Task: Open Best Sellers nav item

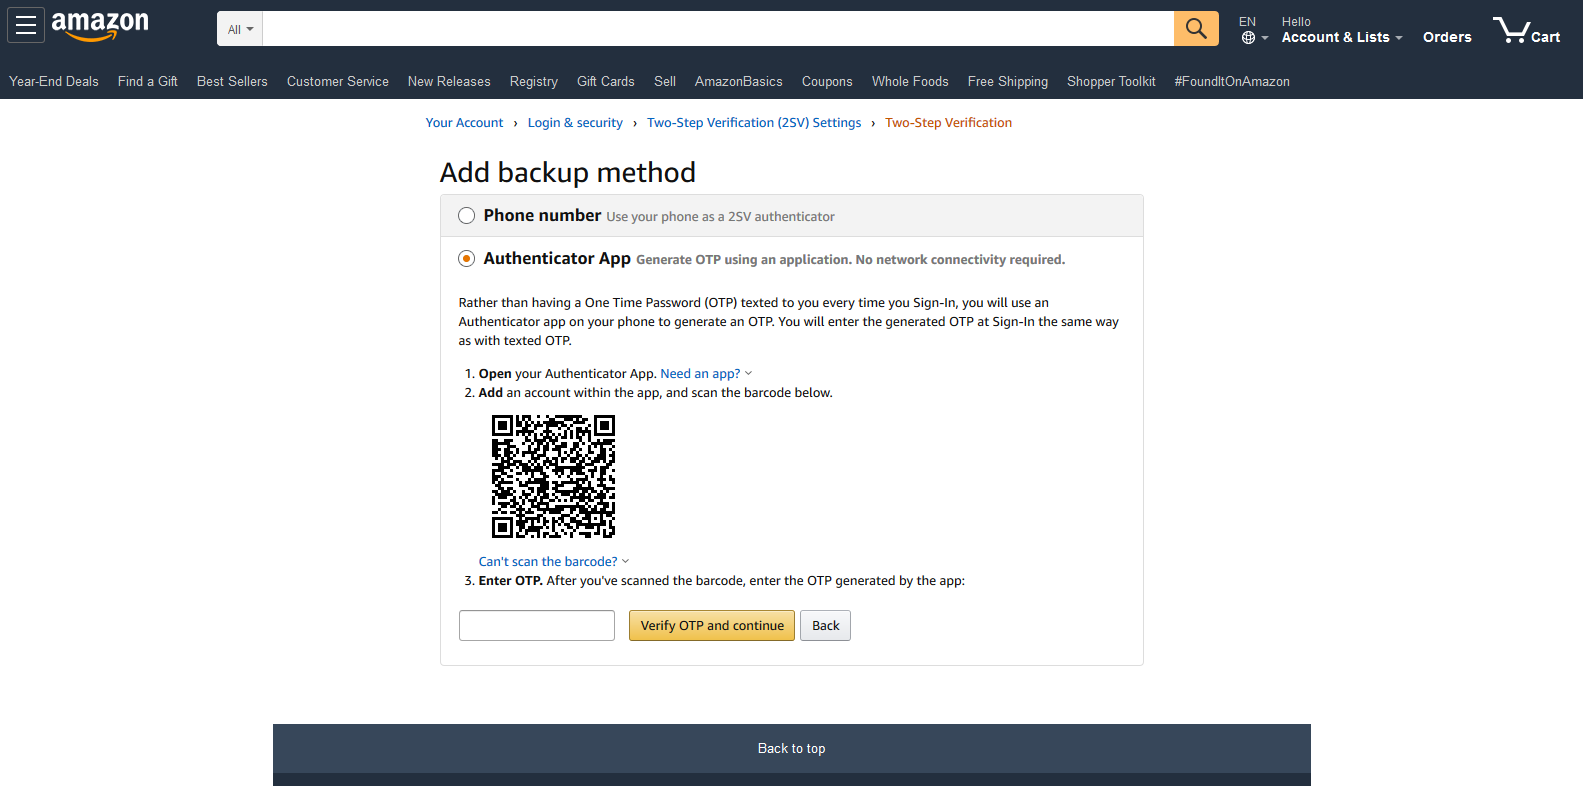Action: [x=232, y=82]
